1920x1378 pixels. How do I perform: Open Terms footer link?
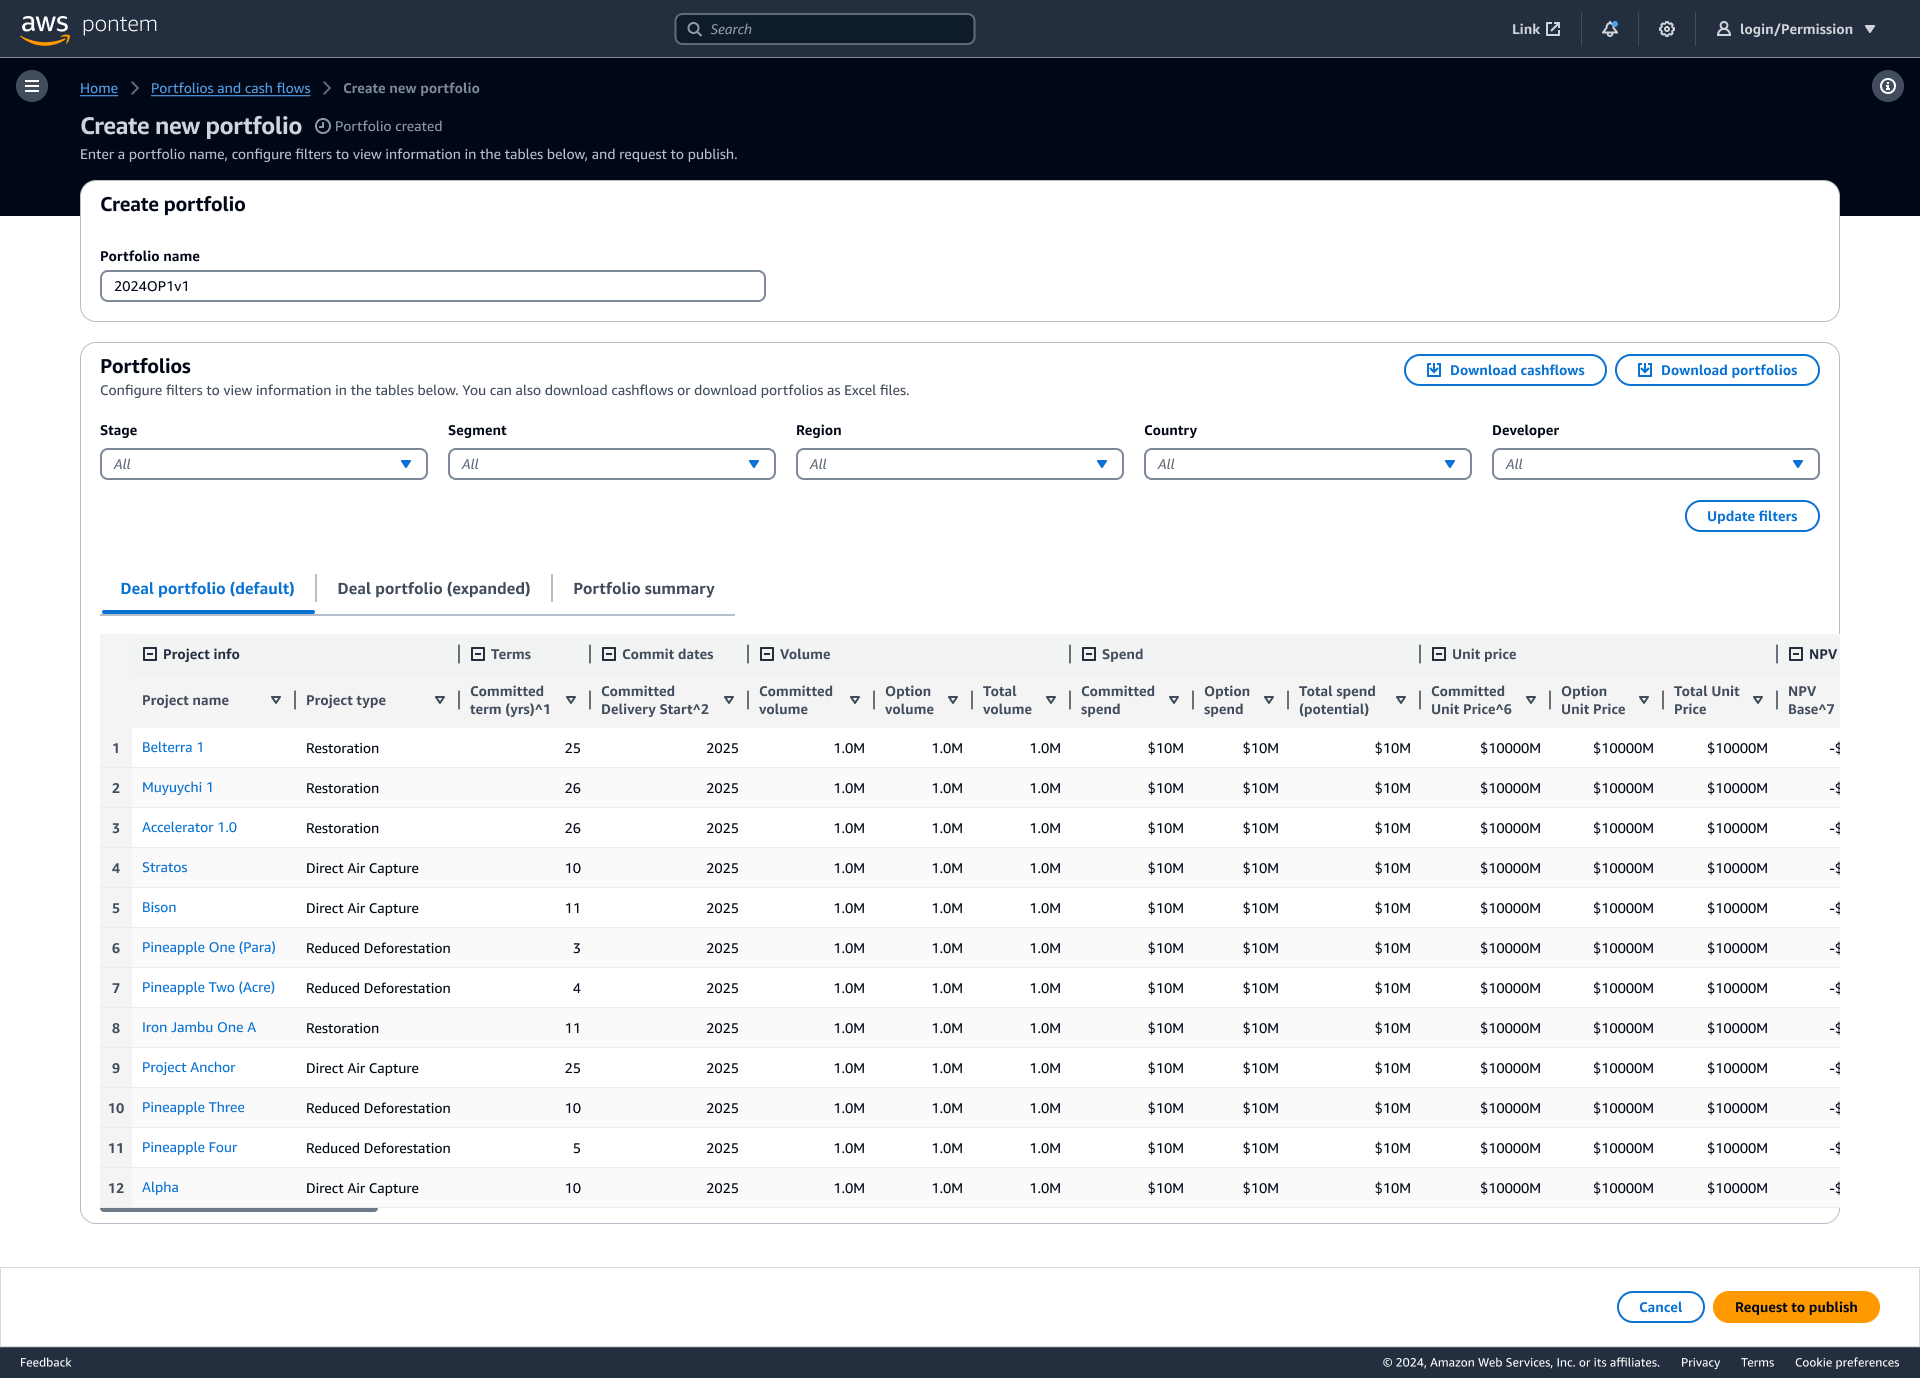1757,1362
